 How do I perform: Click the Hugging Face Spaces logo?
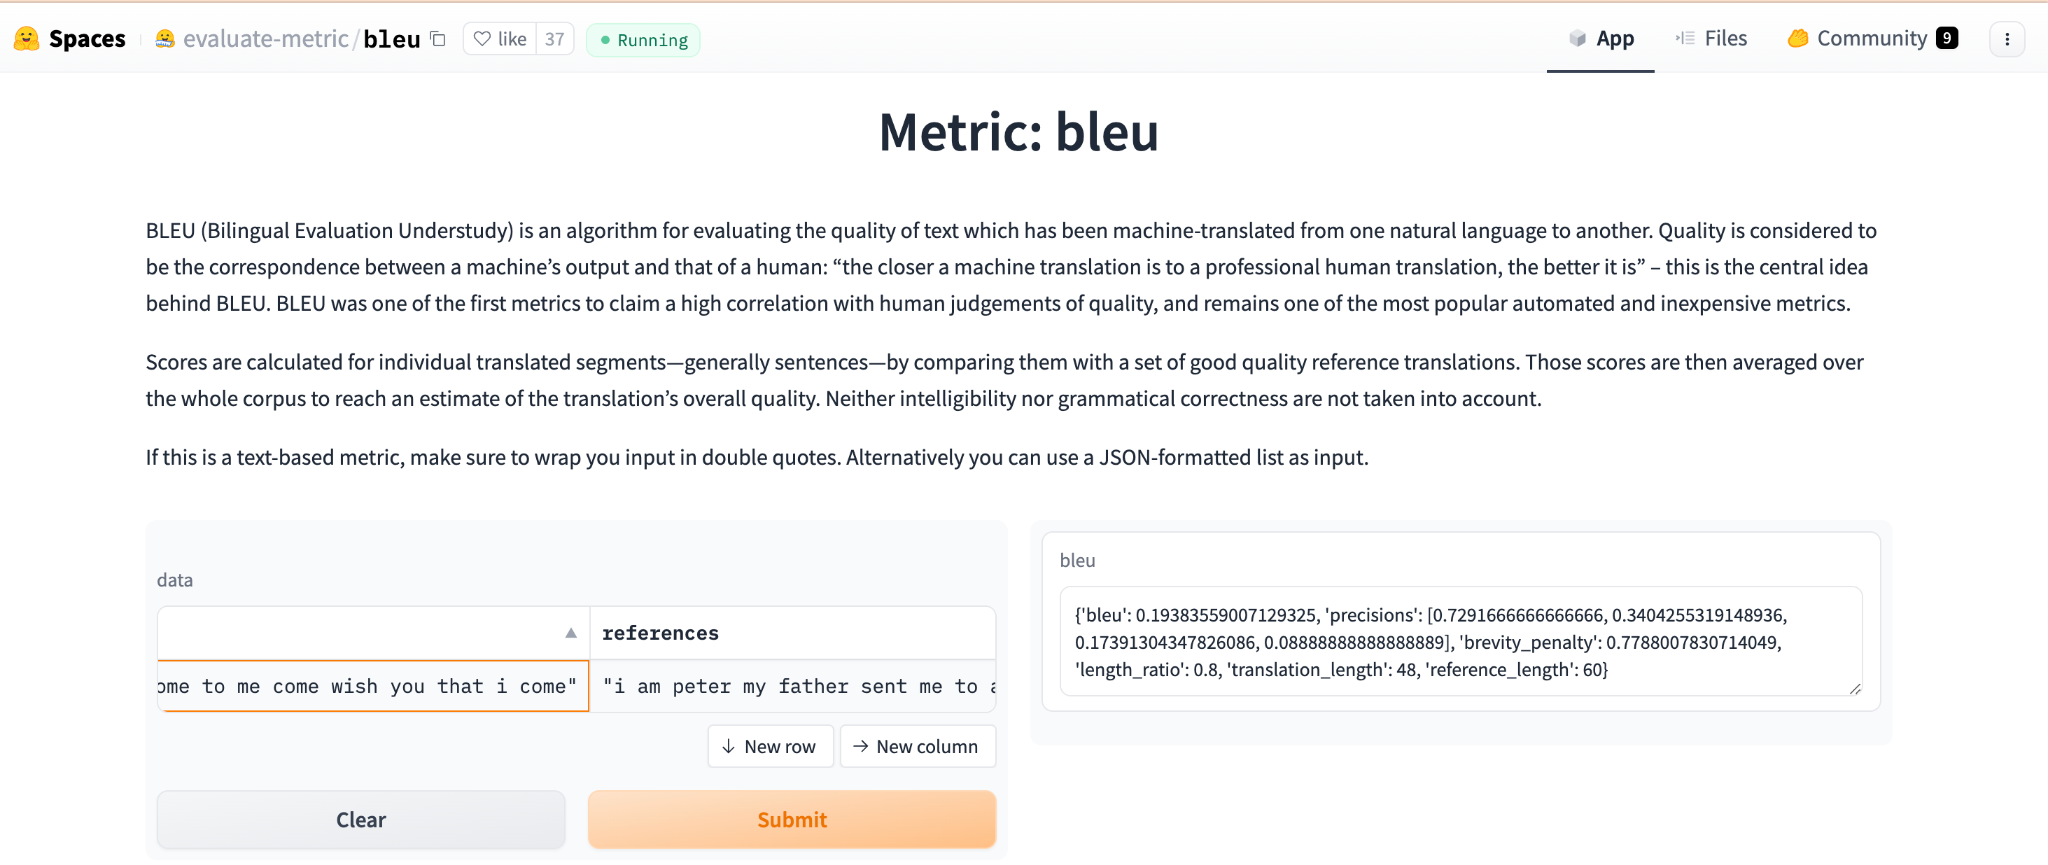(x=26, y=39)
